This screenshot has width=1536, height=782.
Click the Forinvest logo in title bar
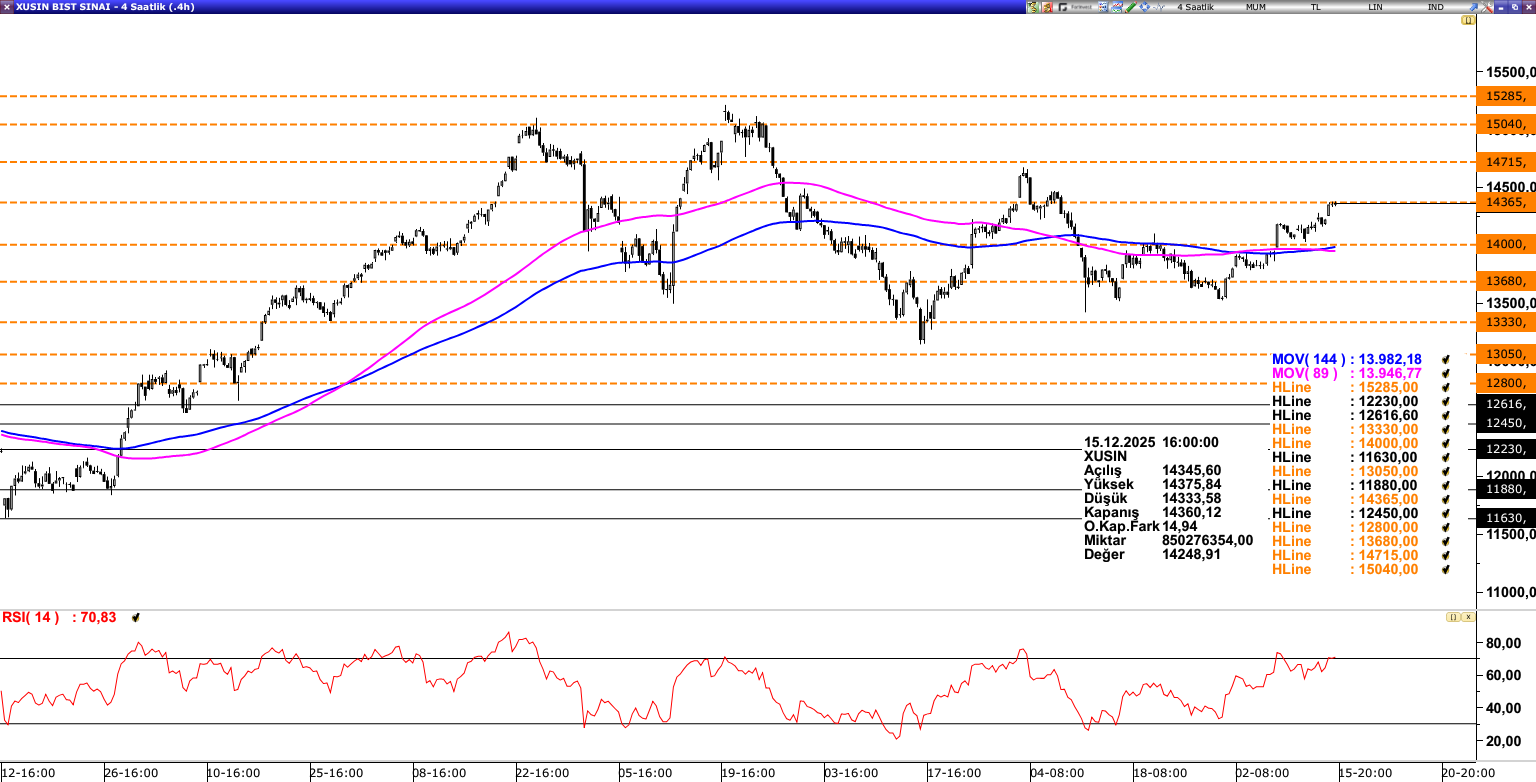coord(1076,7)
